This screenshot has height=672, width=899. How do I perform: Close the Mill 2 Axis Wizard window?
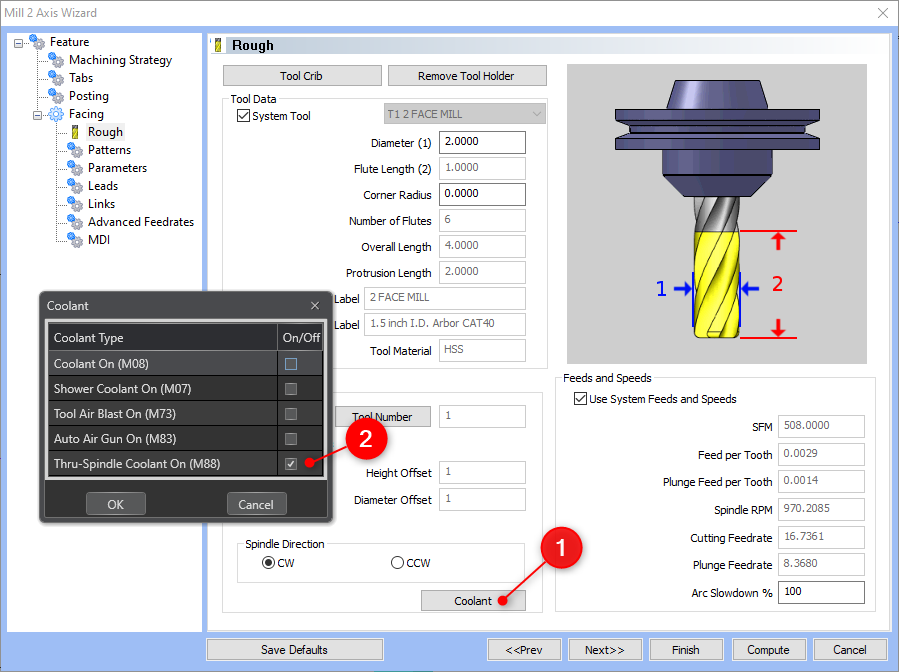(883, 13)
